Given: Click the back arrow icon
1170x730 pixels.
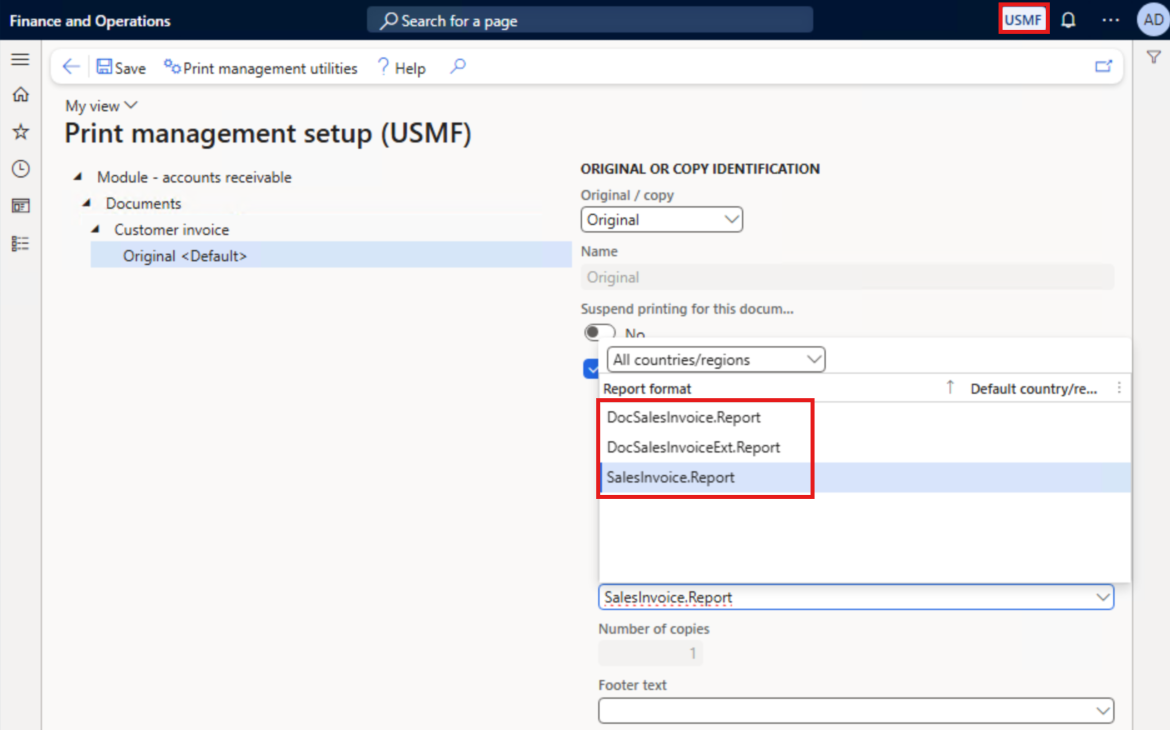Looking at the screenshot, I should click(70, 67).
